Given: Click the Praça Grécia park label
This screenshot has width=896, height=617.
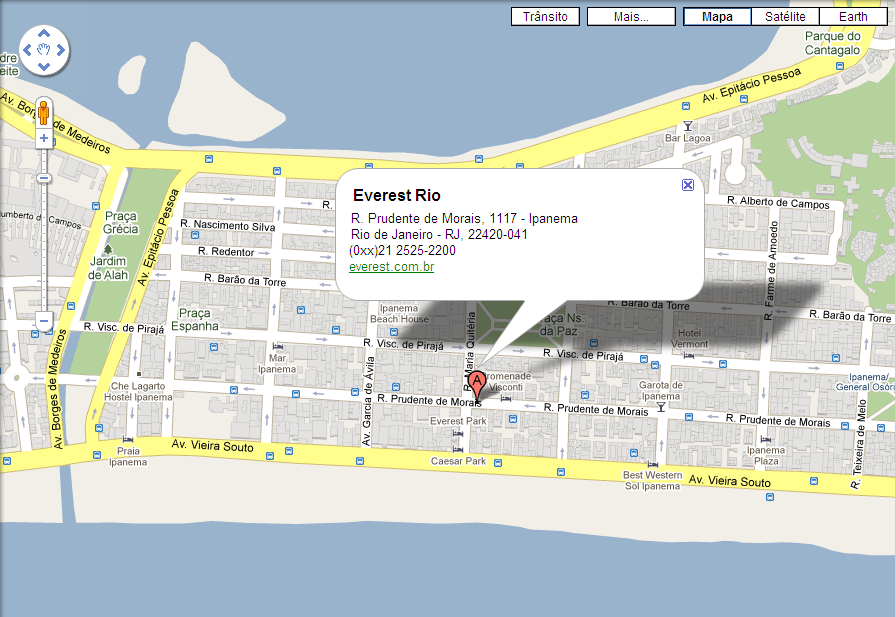Looking at the screenshot, I should (x=121, y=223).
